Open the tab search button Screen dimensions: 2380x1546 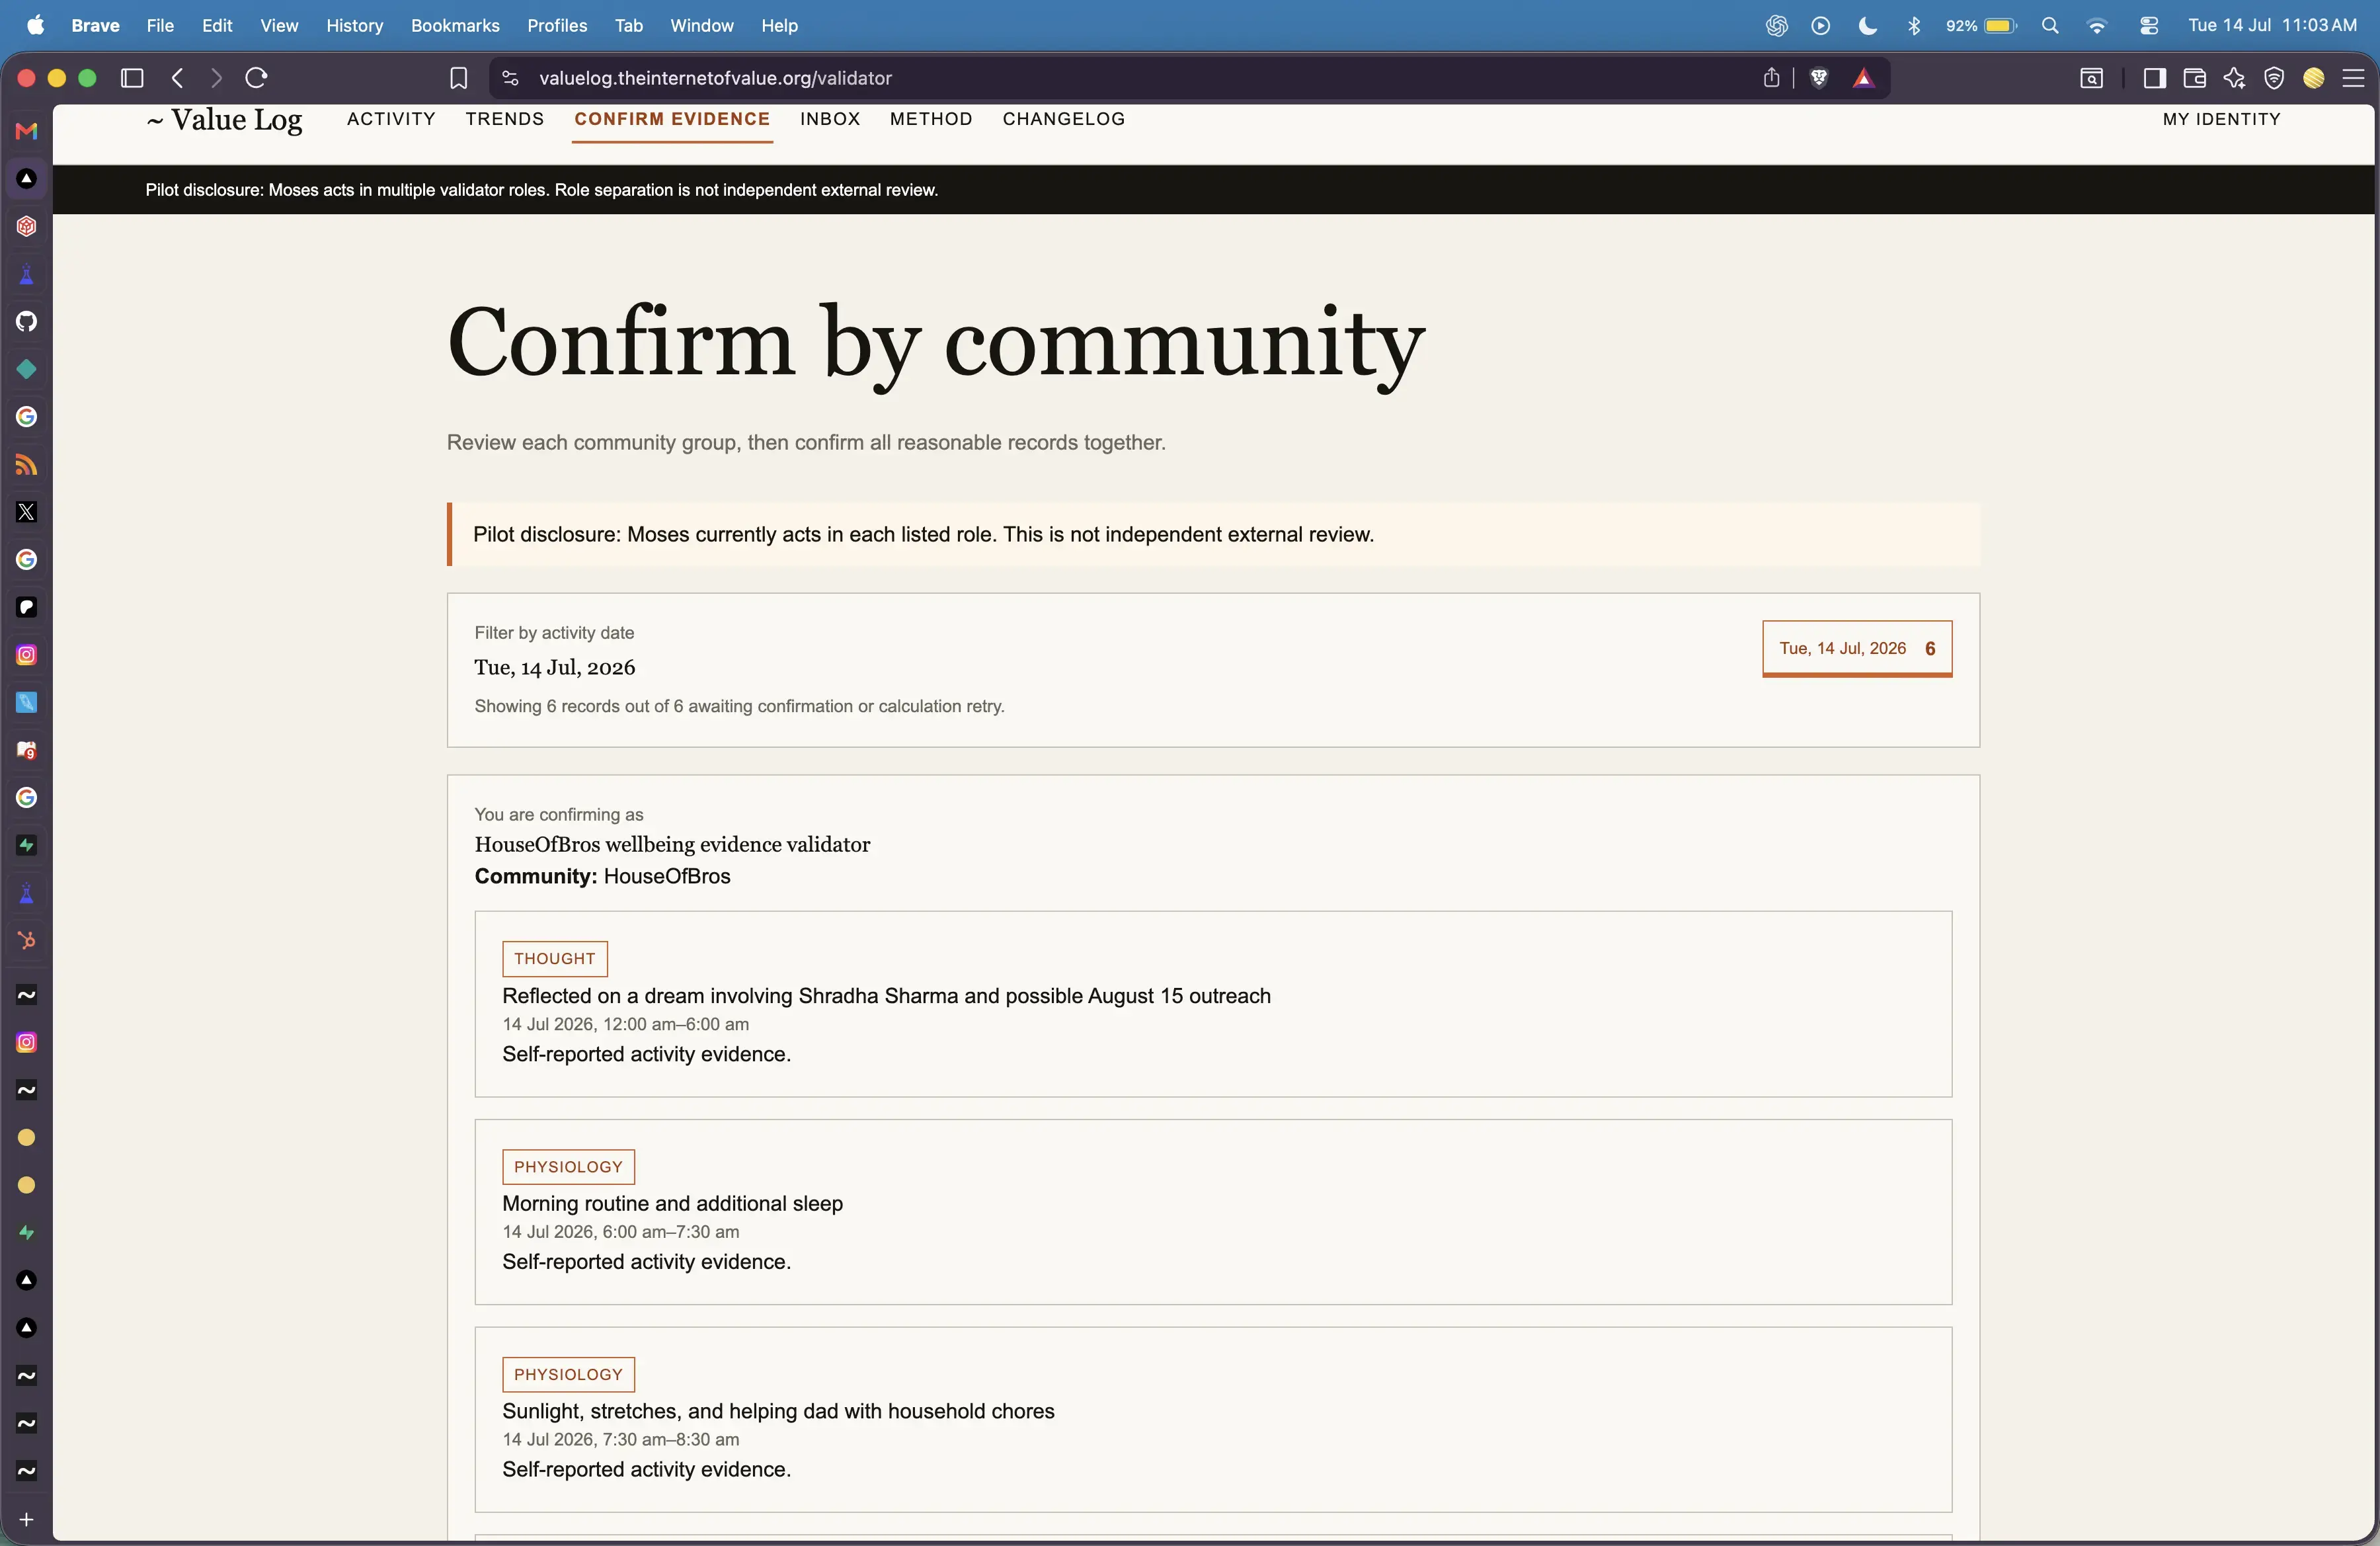(2091, 78)
